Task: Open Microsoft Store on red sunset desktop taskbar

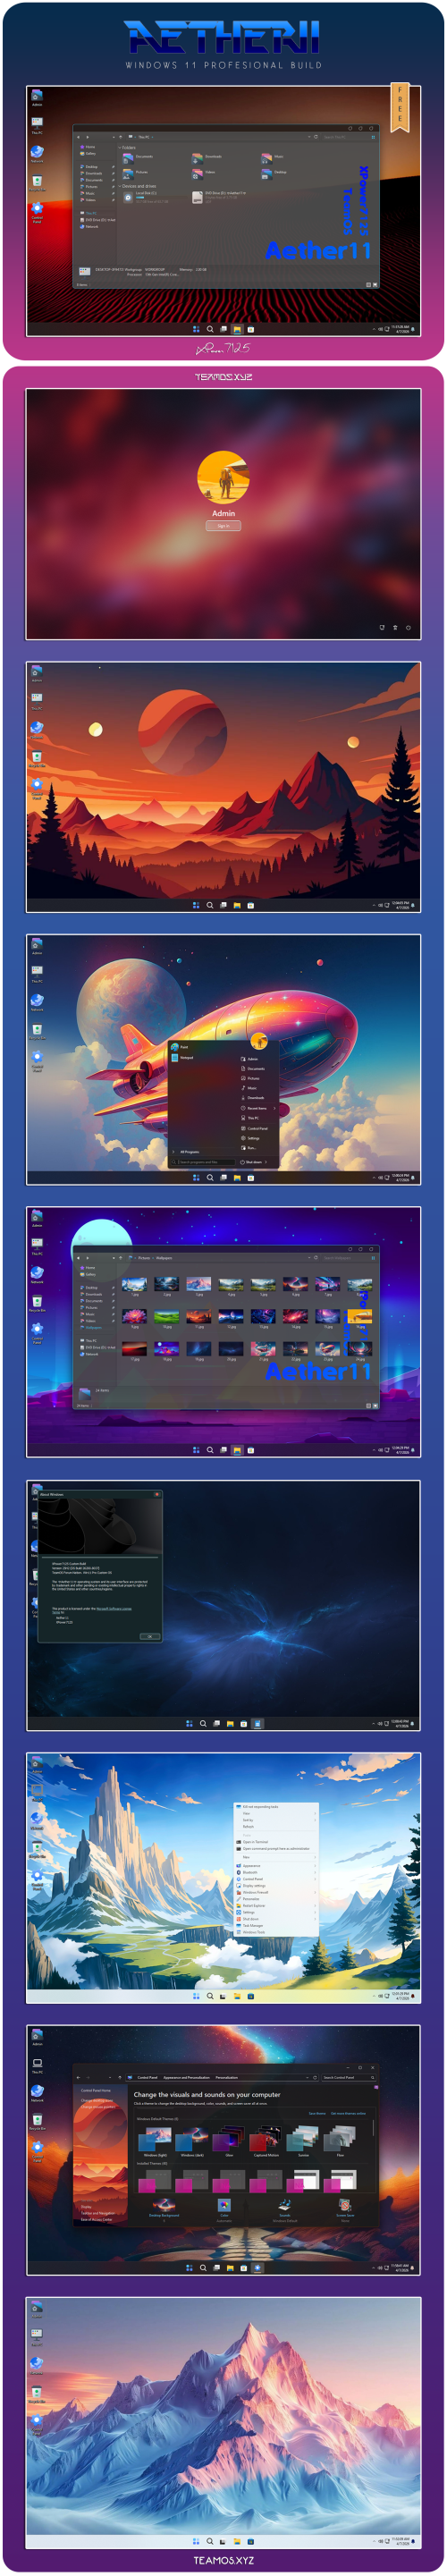Action: click(250, 905)
